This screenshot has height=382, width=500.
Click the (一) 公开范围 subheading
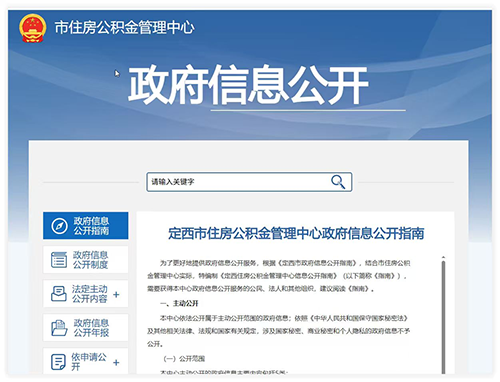pos(184,359)
